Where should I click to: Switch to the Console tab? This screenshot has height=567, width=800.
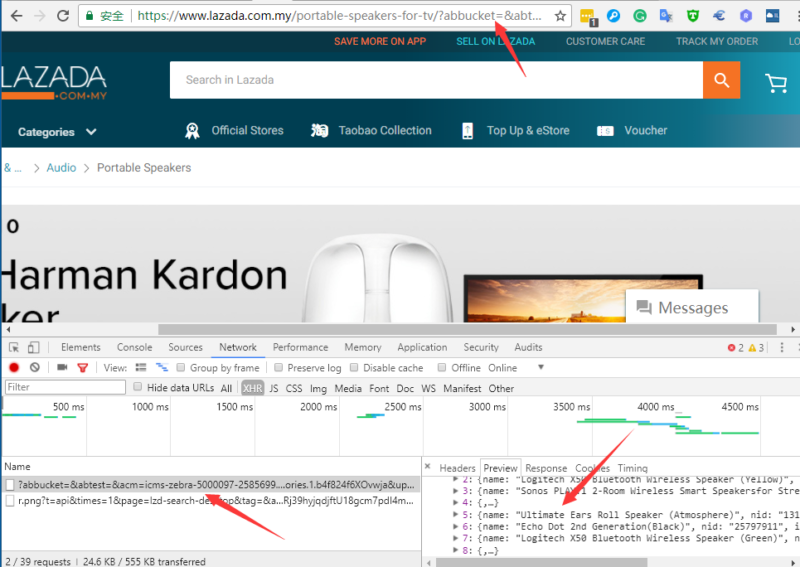click(135, 348)
